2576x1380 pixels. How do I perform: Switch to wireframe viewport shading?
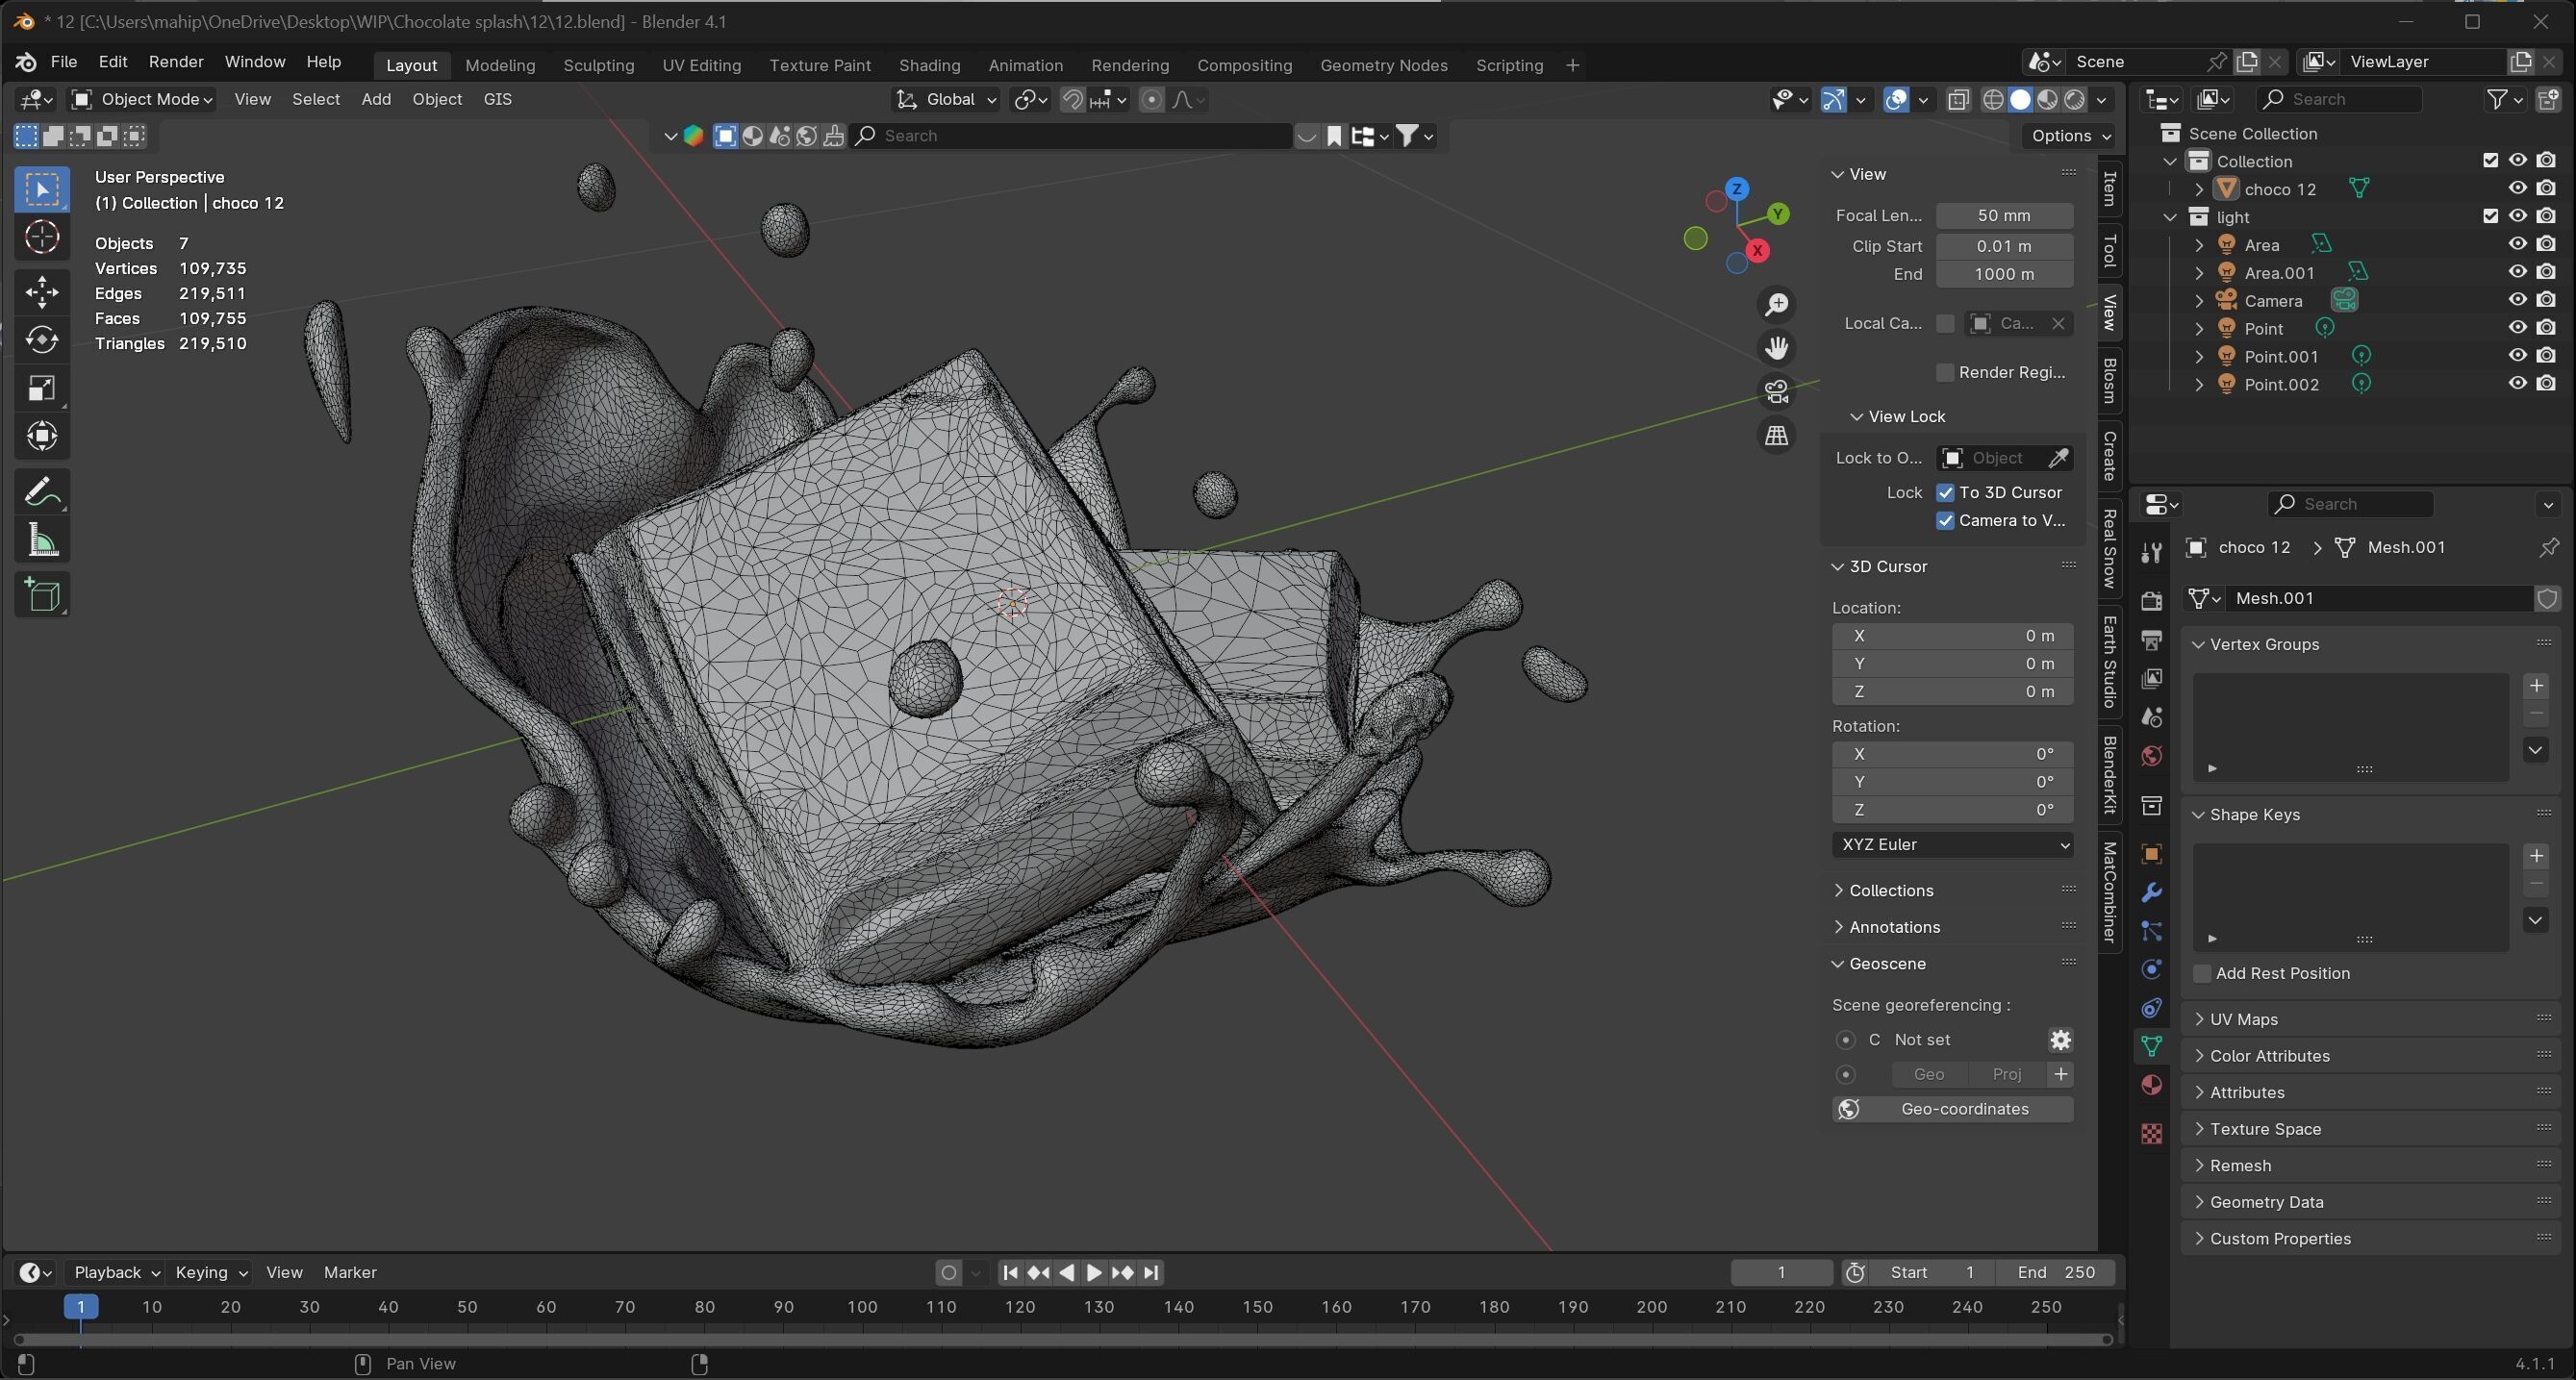1993,99
